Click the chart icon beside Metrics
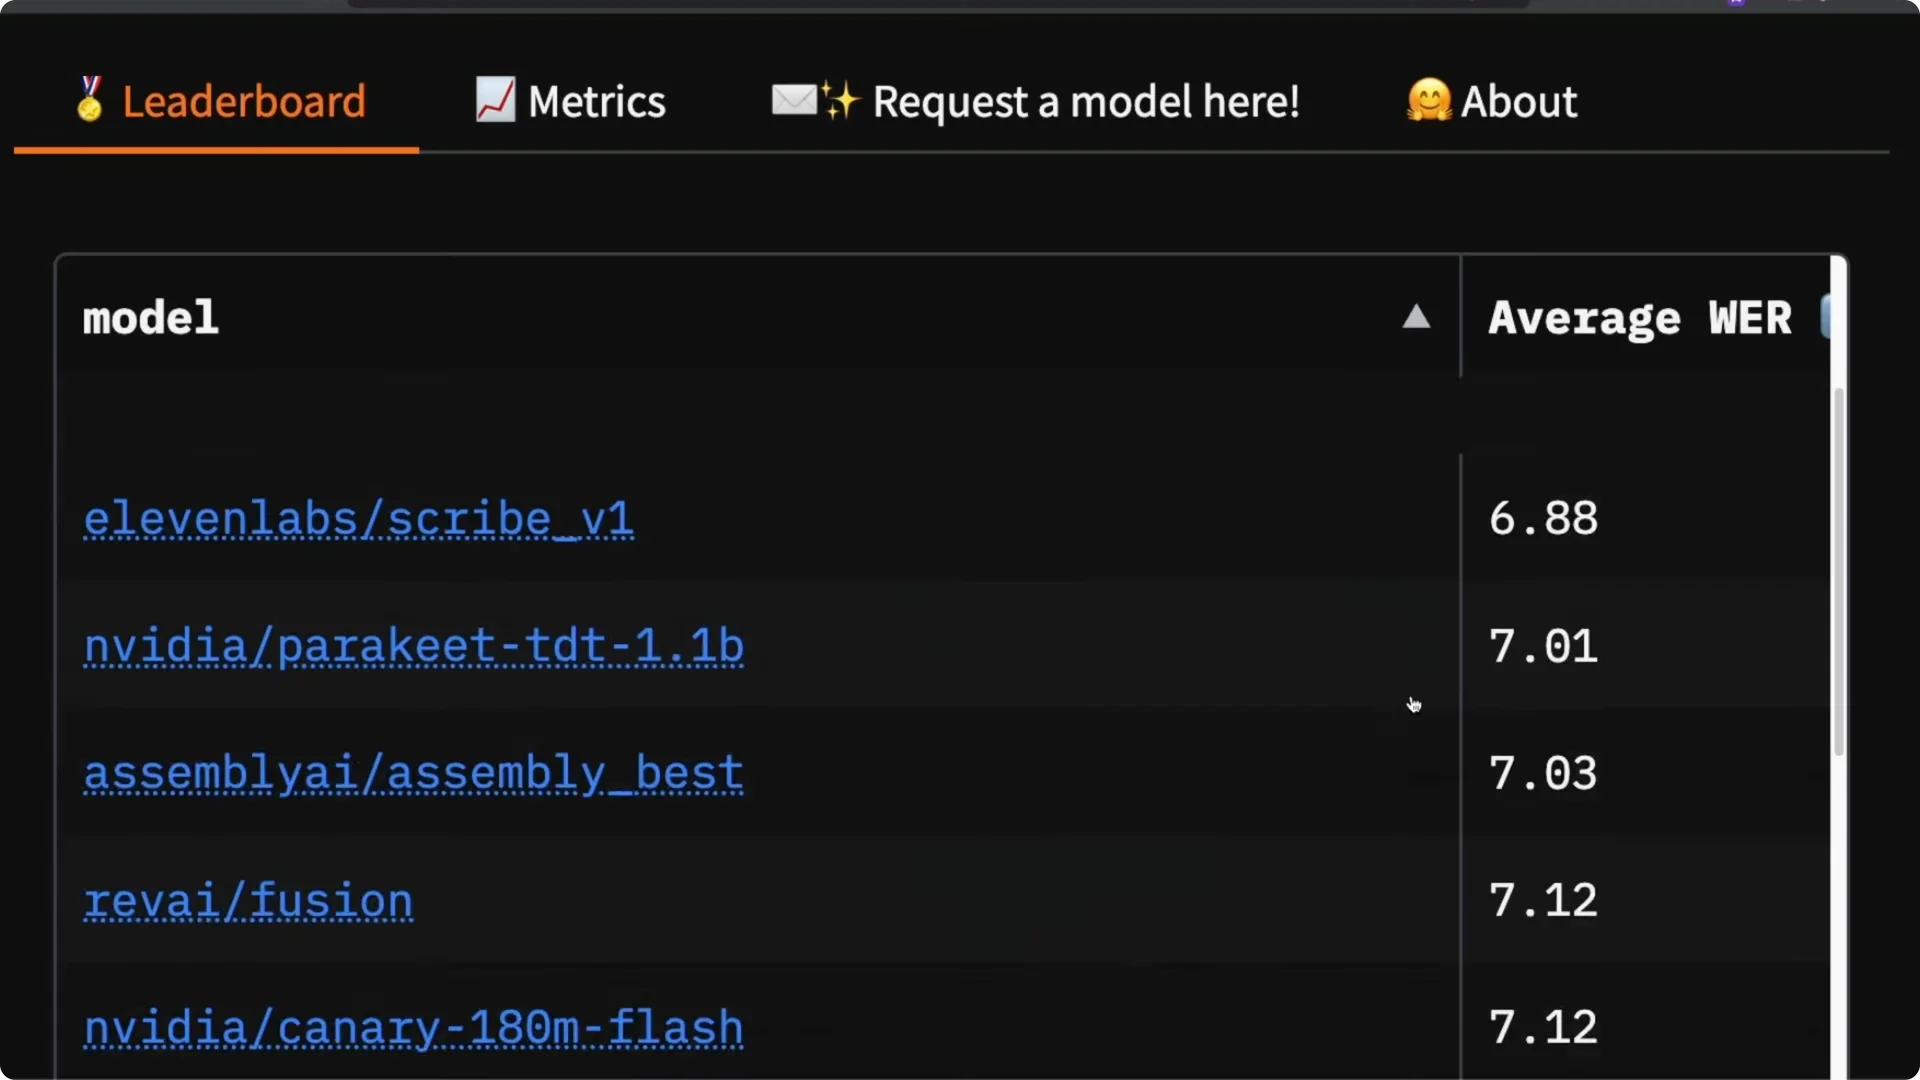 click(495, 100)
